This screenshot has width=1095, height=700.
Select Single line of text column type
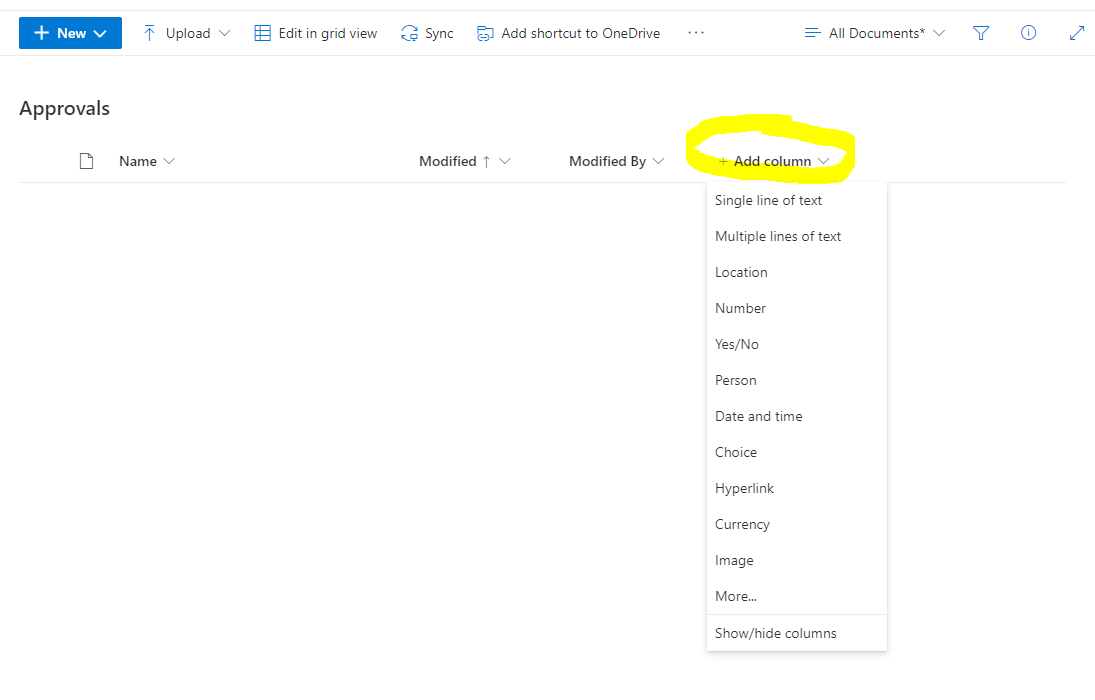click(x=768, y=200)
